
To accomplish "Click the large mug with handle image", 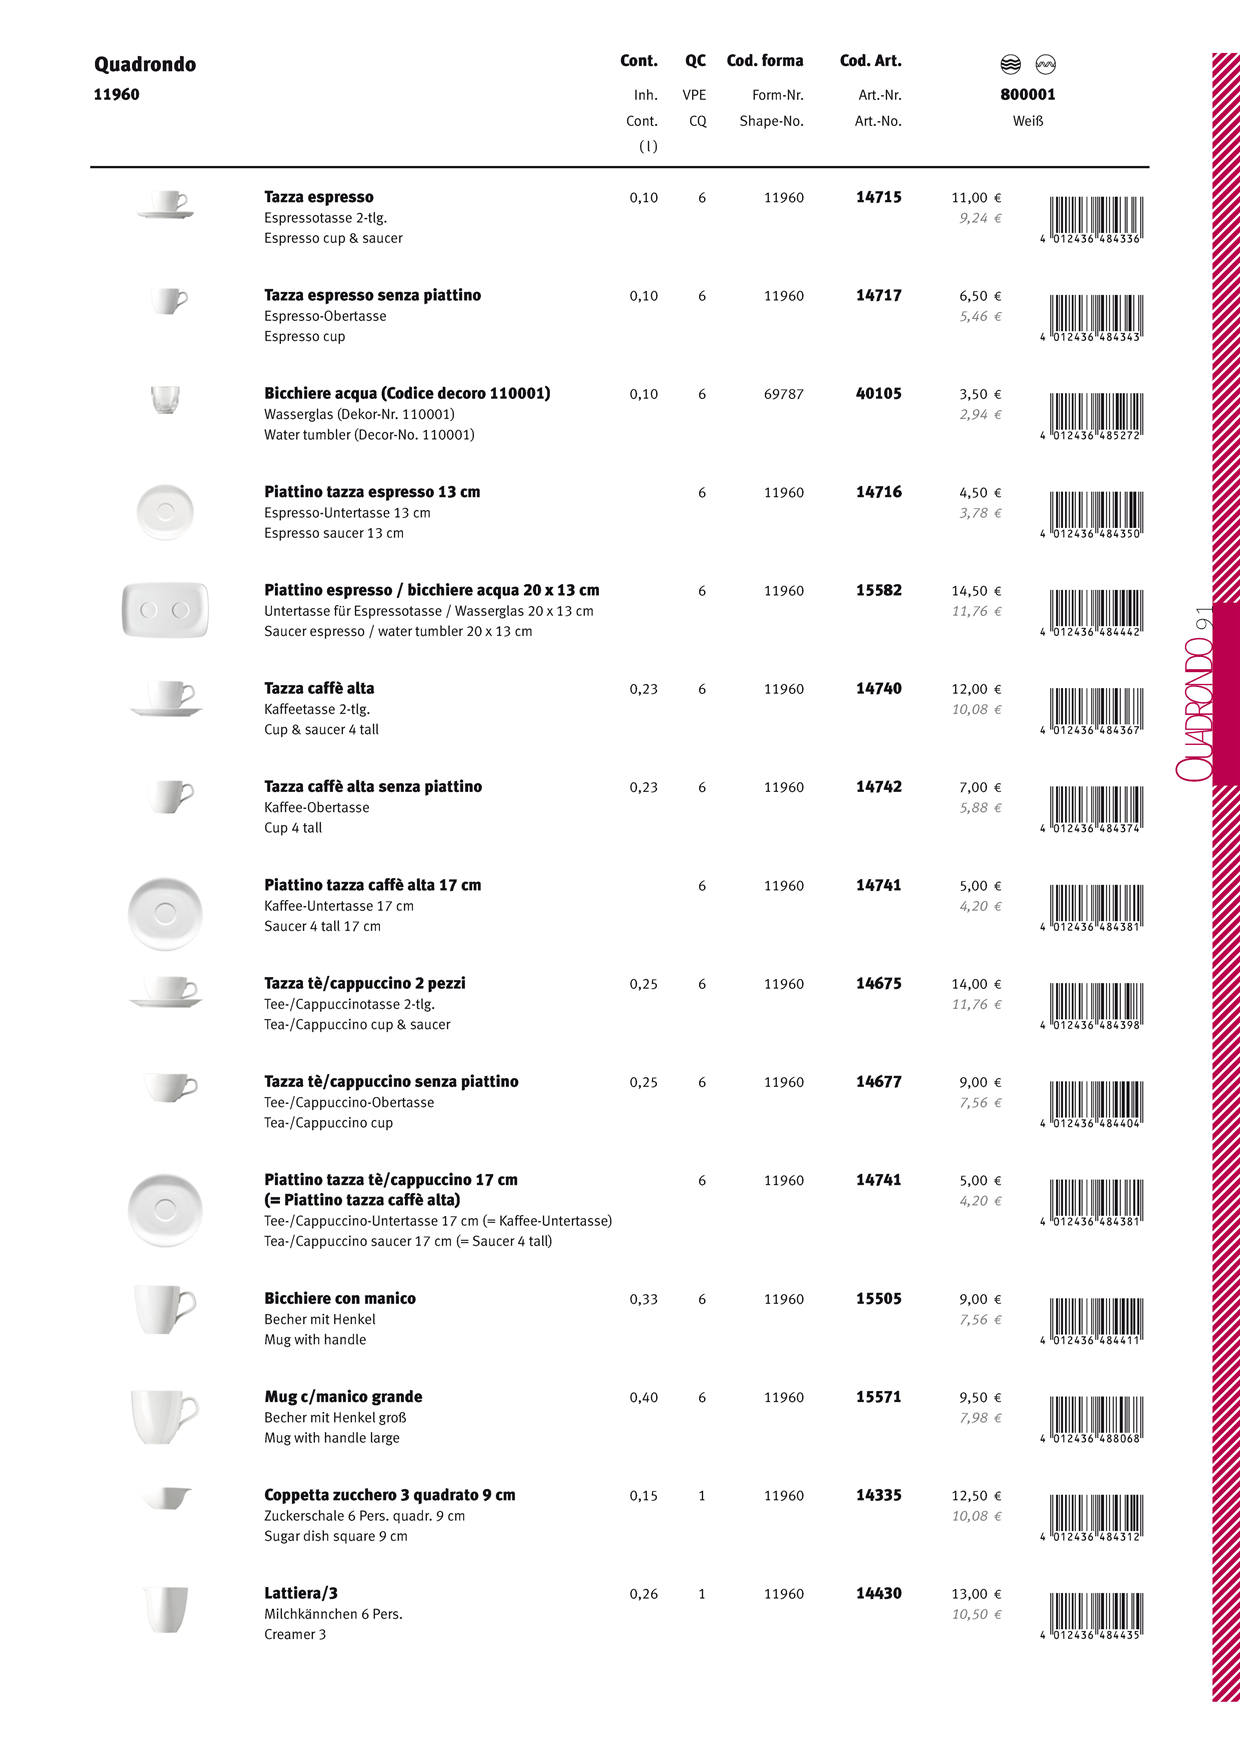I will (165, 1416).
